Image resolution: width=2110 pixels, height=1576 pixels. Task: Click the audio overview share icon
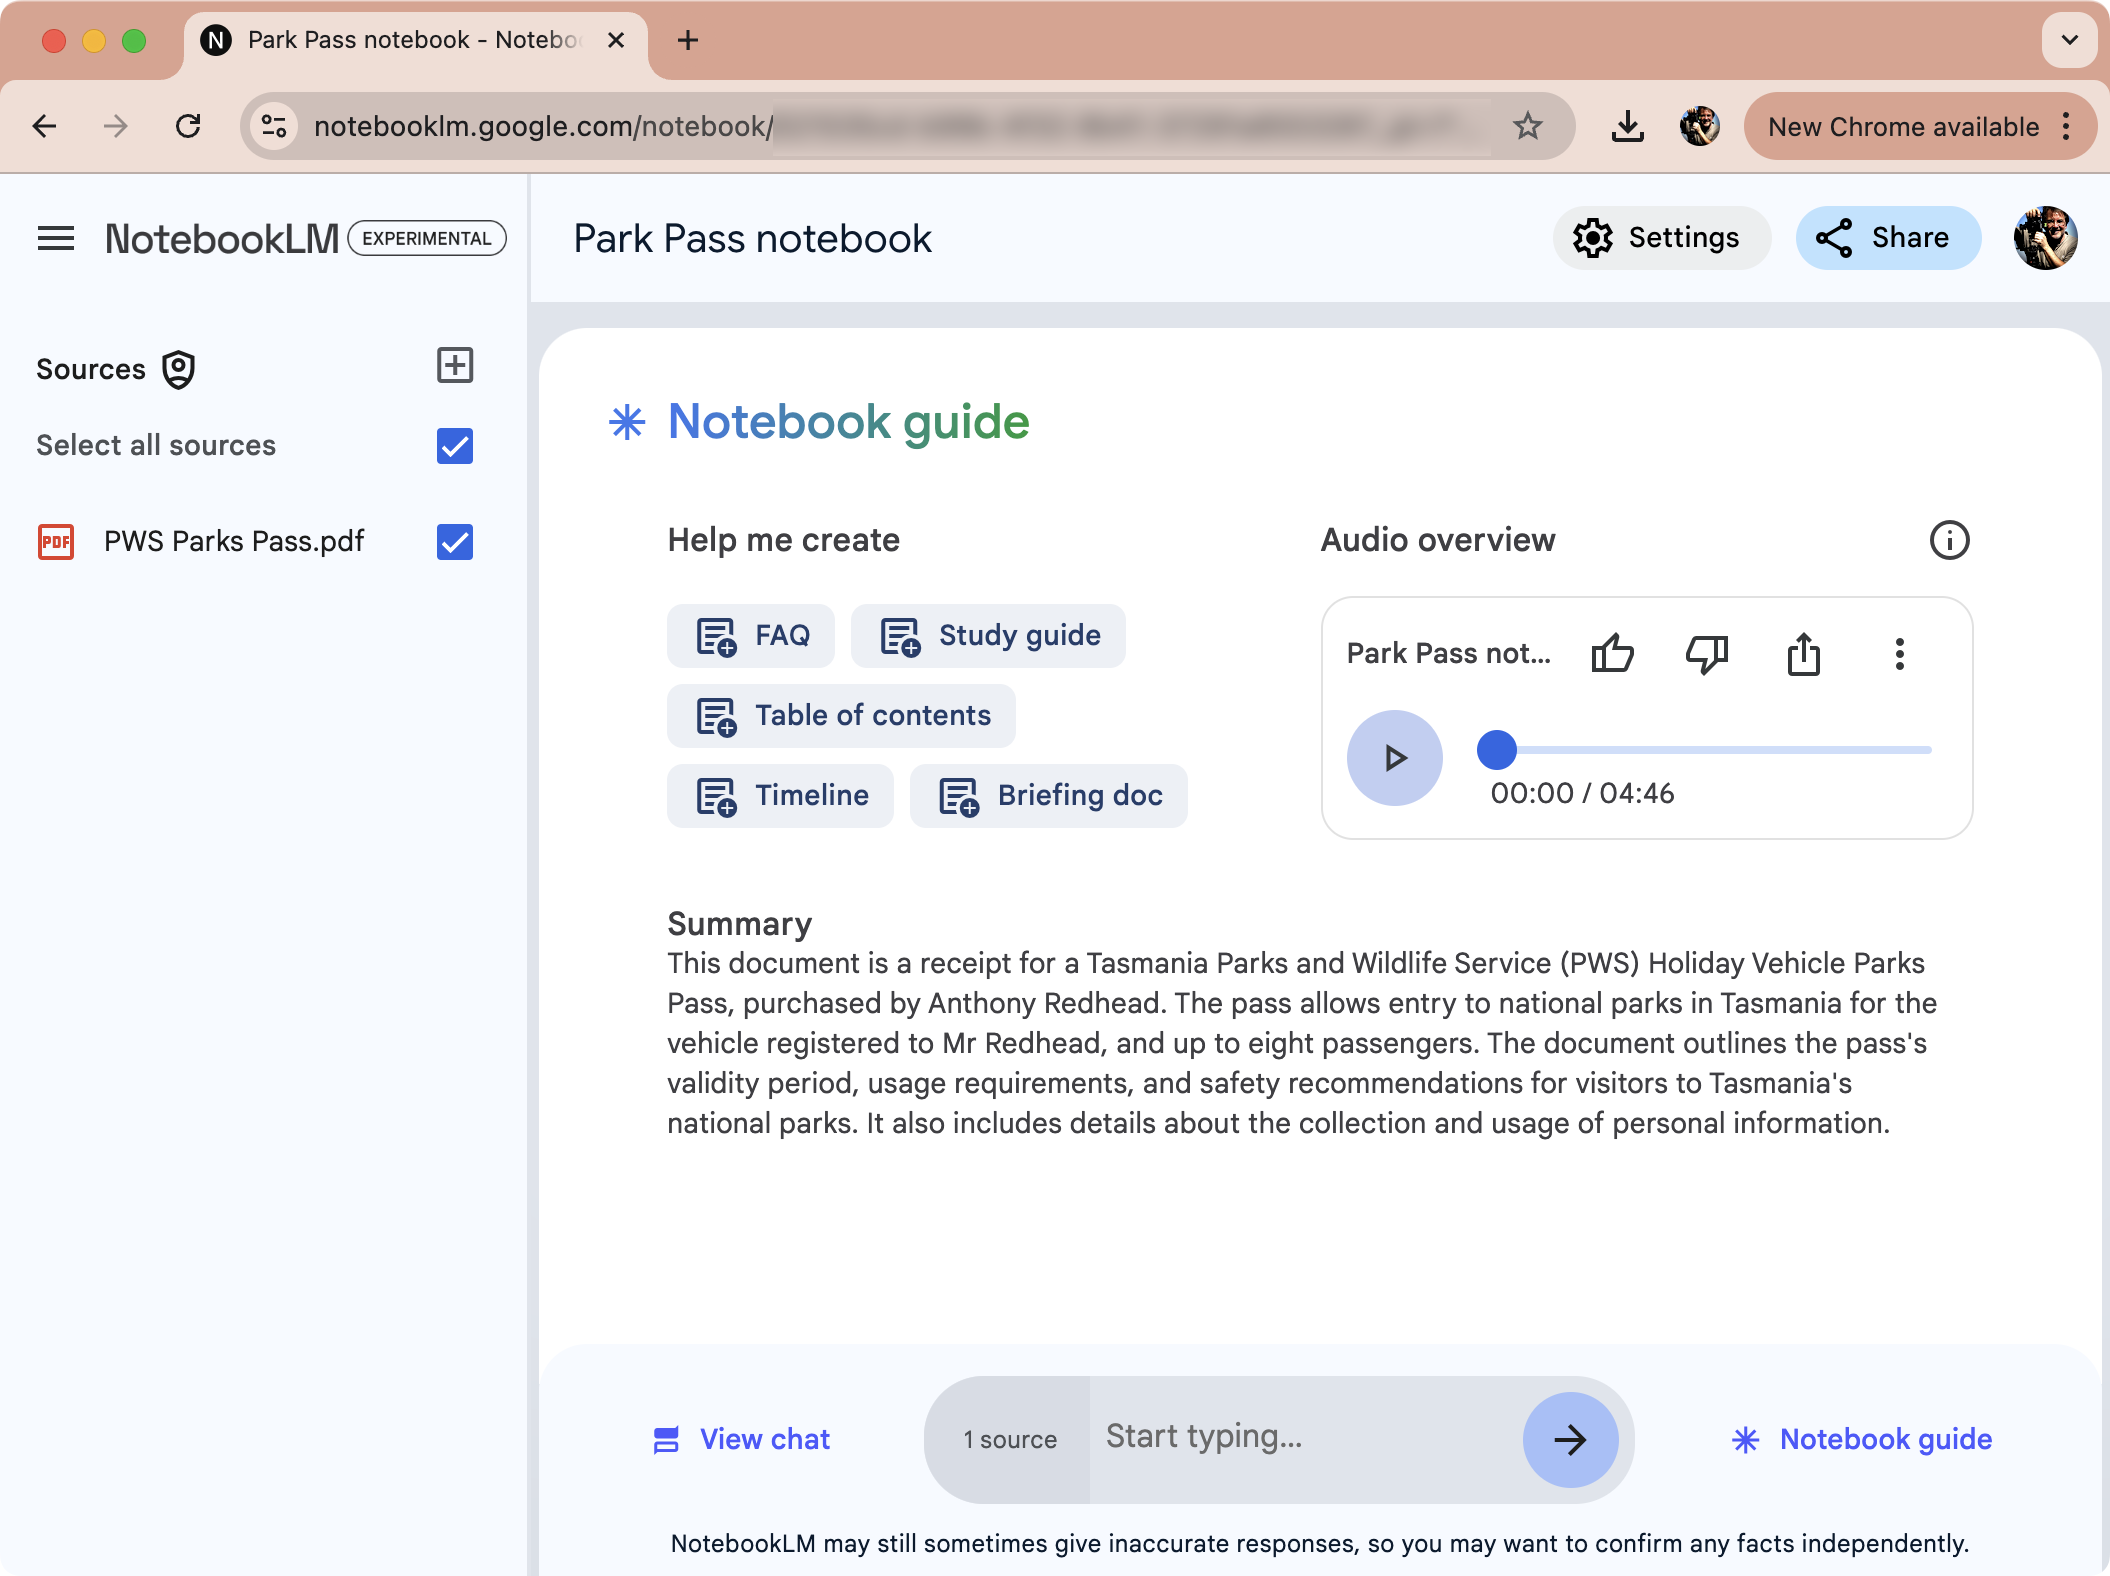pyautogui.click(x=1803, y=654)
